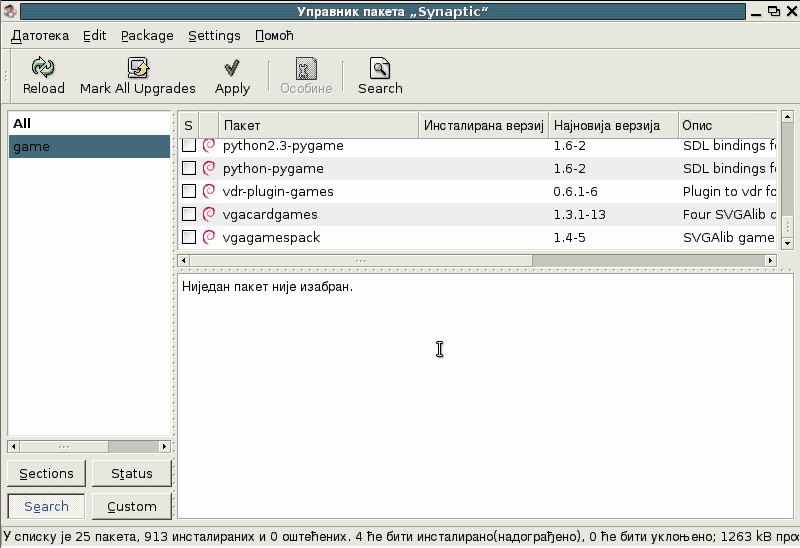Click package list vertical scrollbar thumb

tap(787, 226)
